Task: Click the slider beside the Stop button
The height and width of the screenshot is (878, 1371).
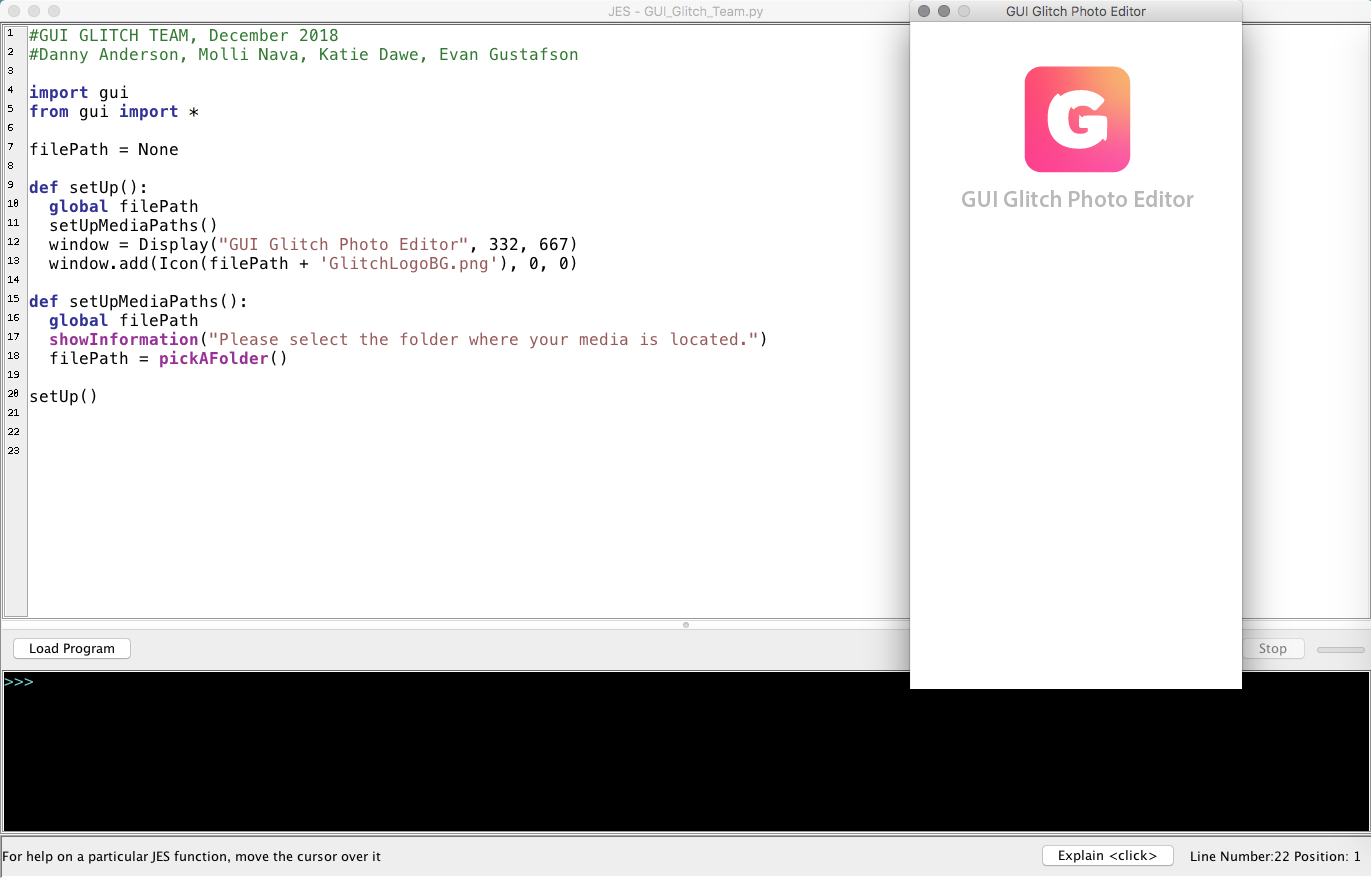Action: pos(1340,650)
